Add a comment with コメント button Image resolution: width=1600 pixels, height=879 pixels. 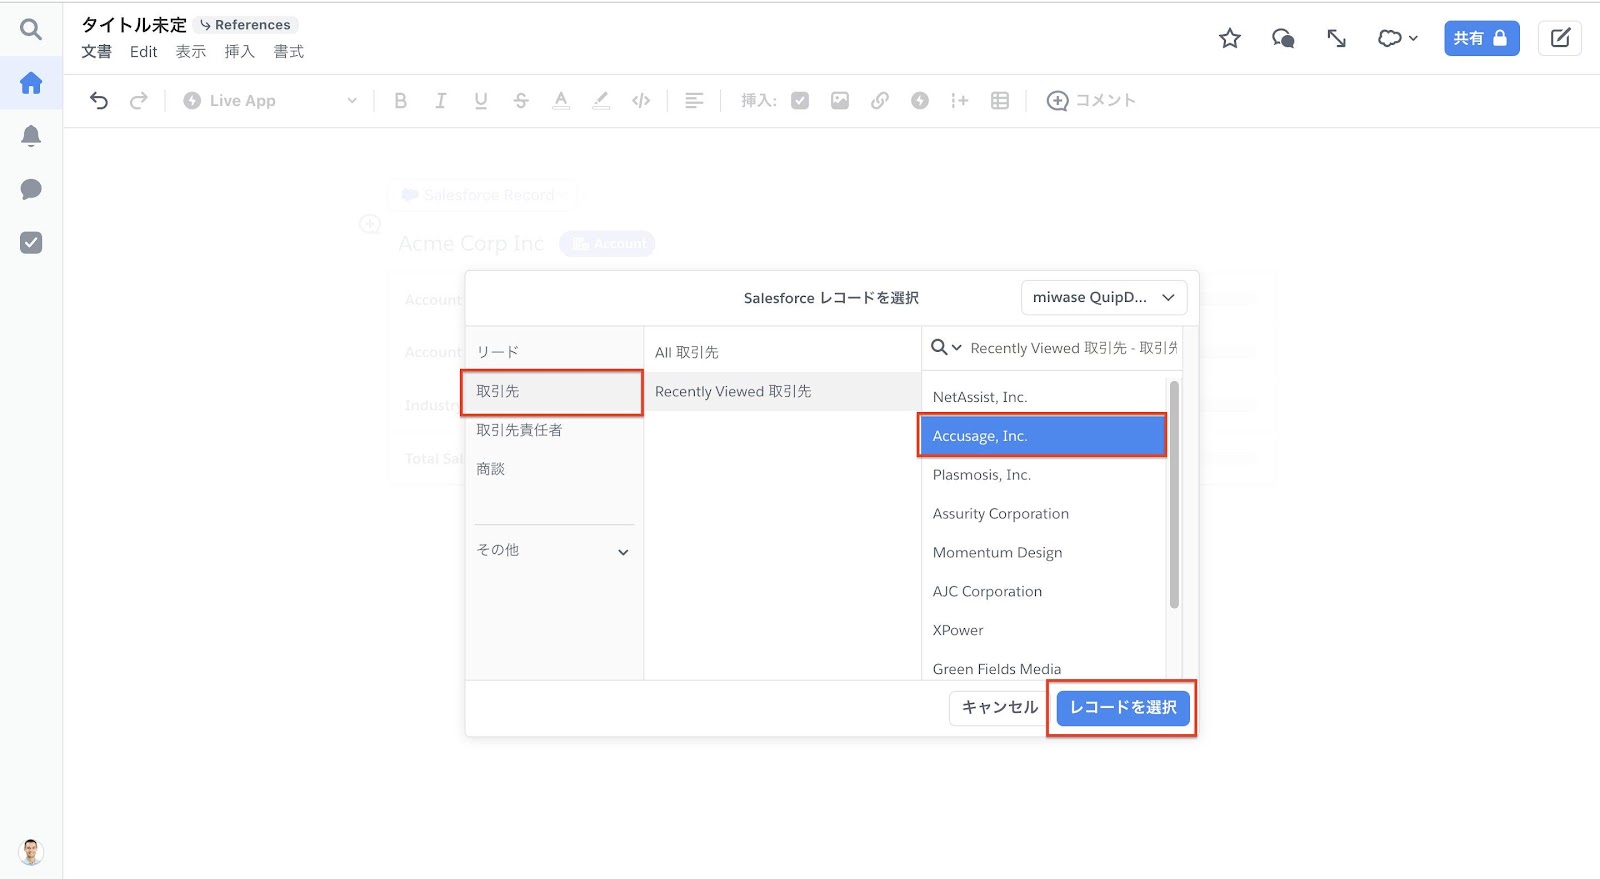tap(1091, 100)
